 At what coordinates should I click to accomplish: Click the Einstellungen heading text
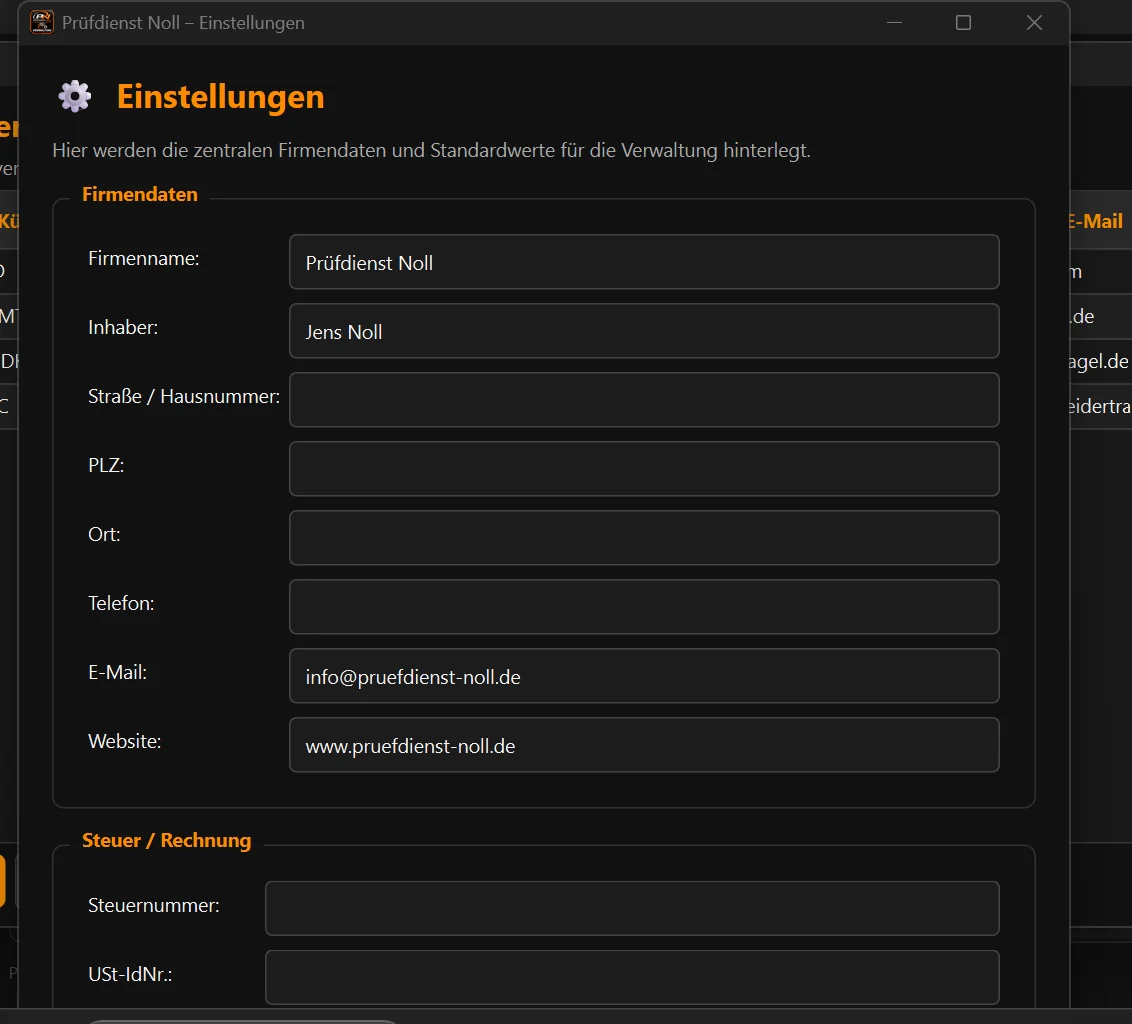(220, 97)
